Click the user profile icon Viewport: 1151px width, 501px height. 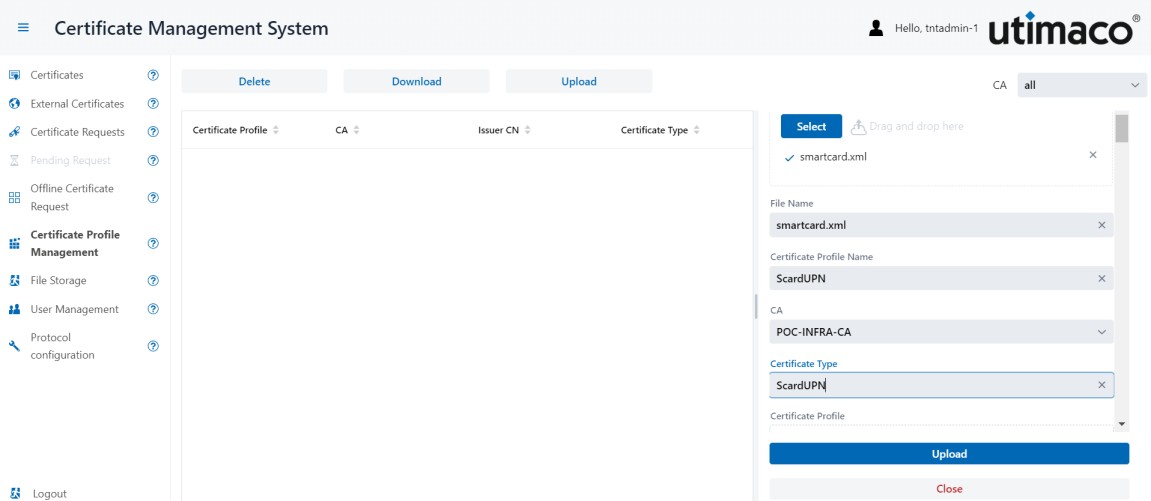point(876,28)
